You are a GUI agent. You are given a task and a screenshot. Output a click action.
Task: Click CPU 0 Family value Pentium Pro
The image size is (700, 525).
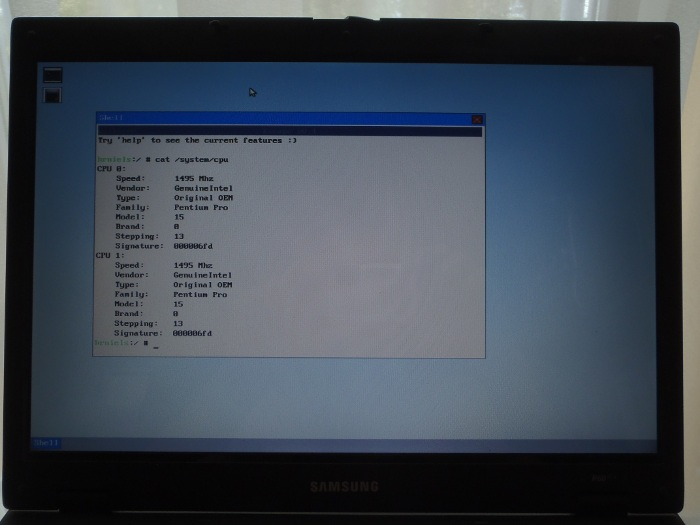(x=201, y=207)
